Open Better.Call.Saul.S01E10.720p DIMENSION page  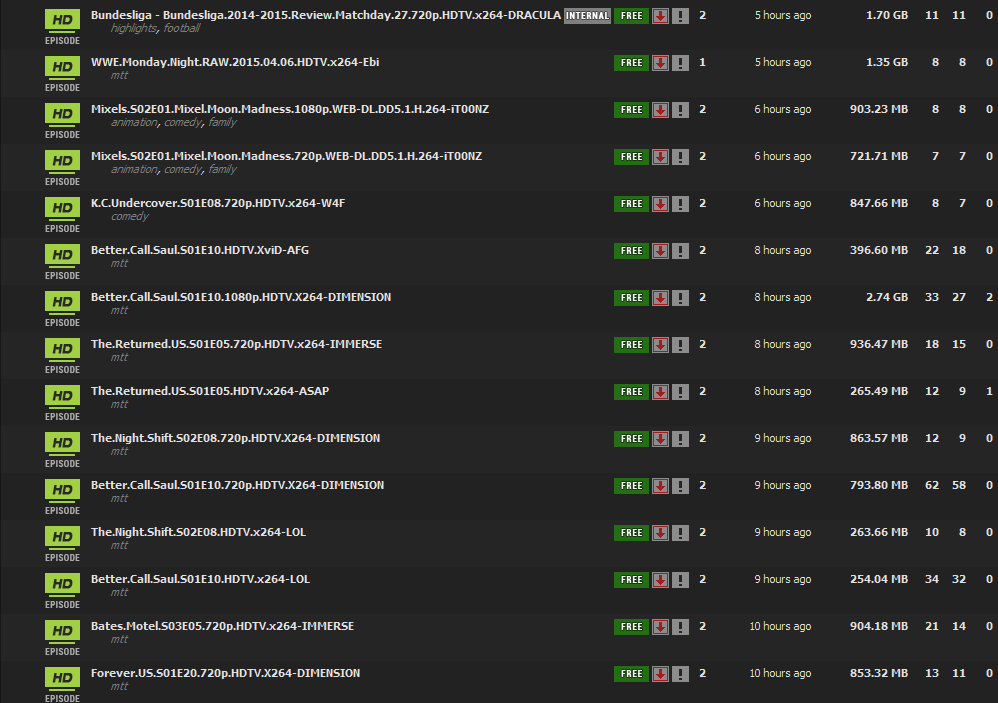237,486
